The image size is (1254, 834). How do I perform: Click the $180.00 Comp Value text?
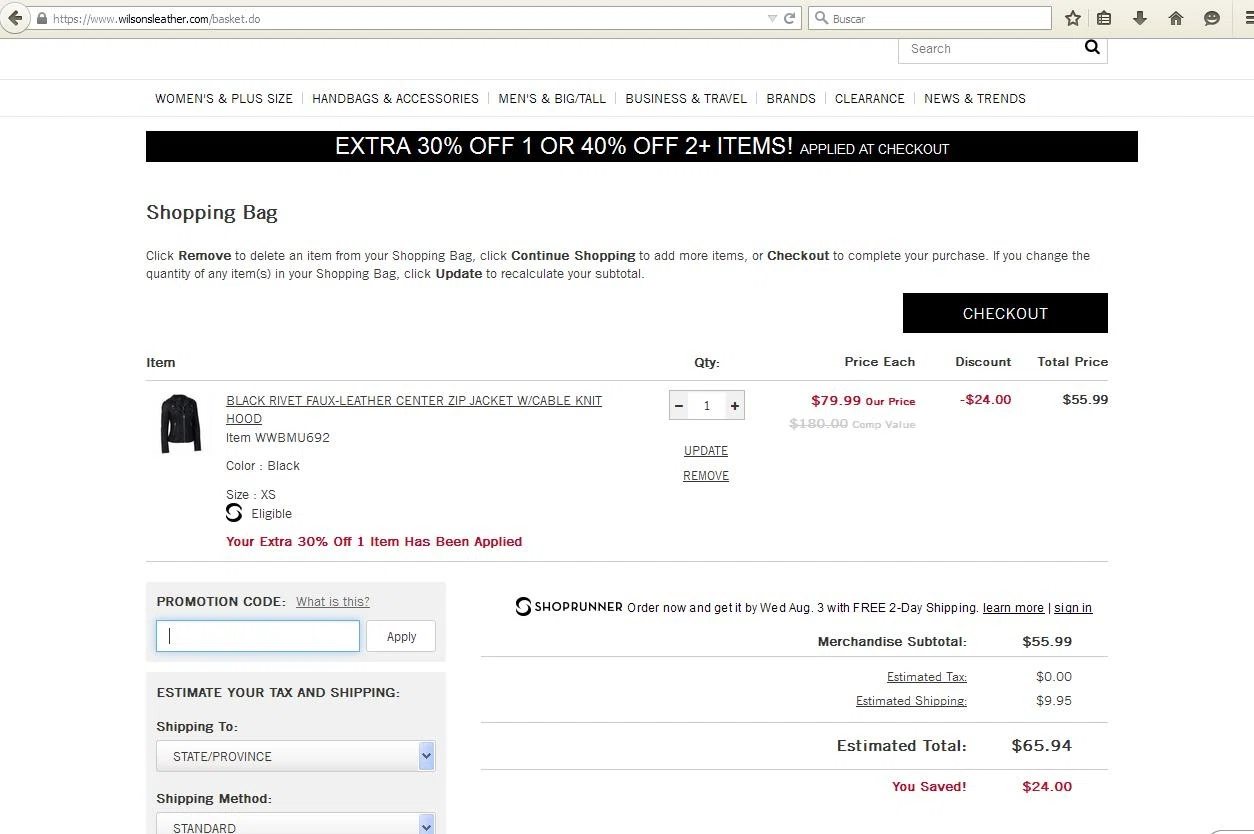[852, 424]
